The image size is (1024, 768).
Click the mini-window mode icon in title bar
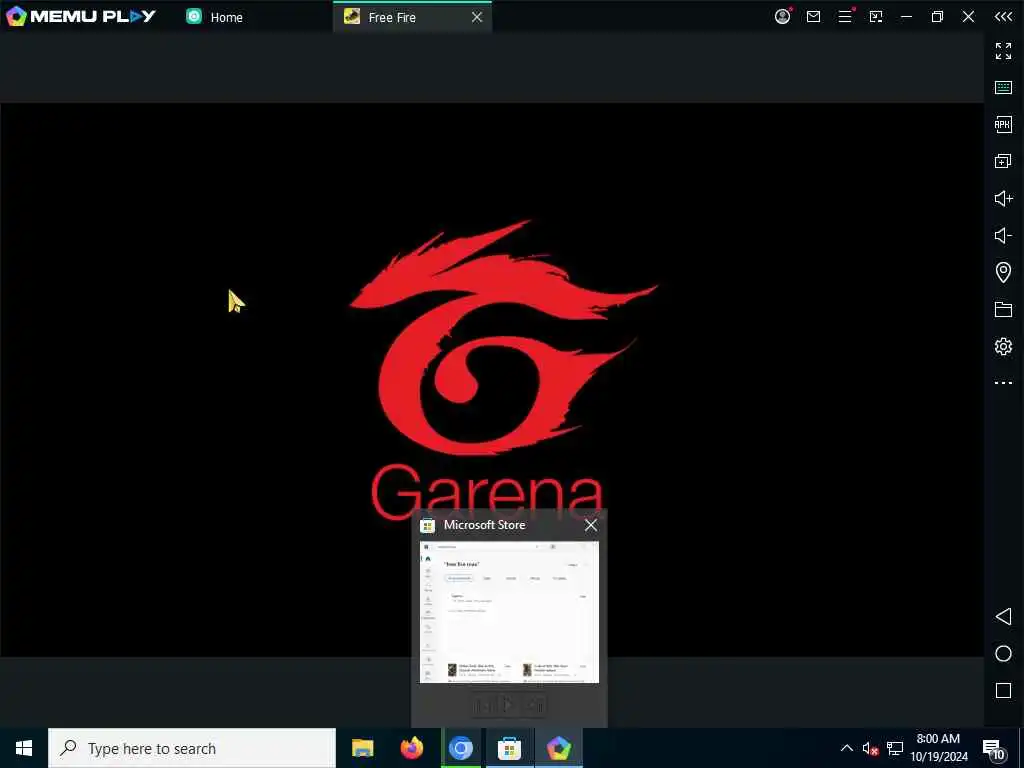[876, 16]
